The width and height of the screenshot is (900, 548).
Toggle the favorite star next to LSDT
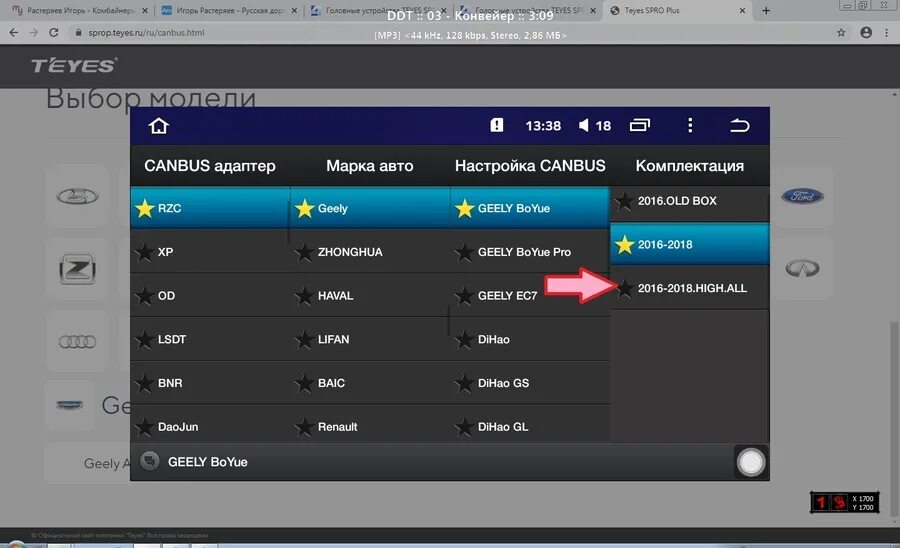click(144, 339)
